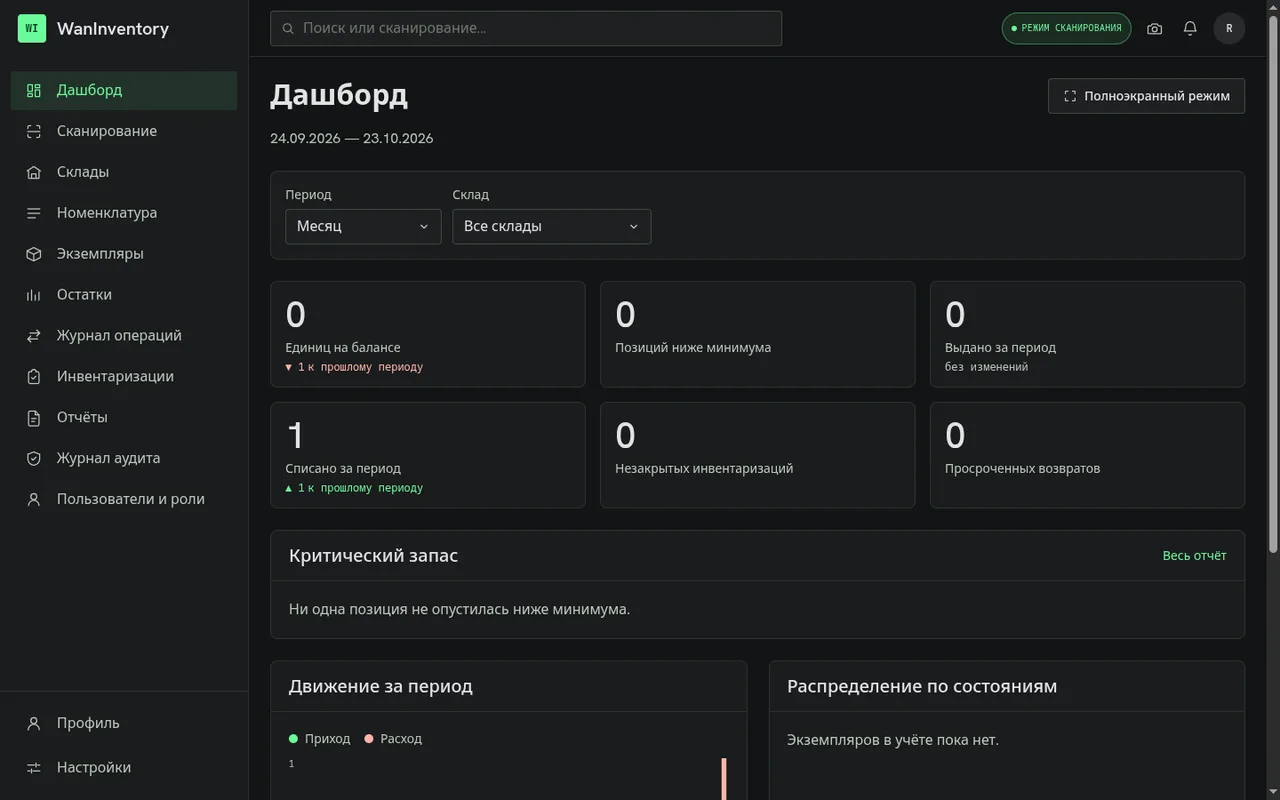The height and width of the screenshot is (800, 1280).
Task: Click the Выдано за период label
Action: pyautogui.click(x=1000, y=348)
